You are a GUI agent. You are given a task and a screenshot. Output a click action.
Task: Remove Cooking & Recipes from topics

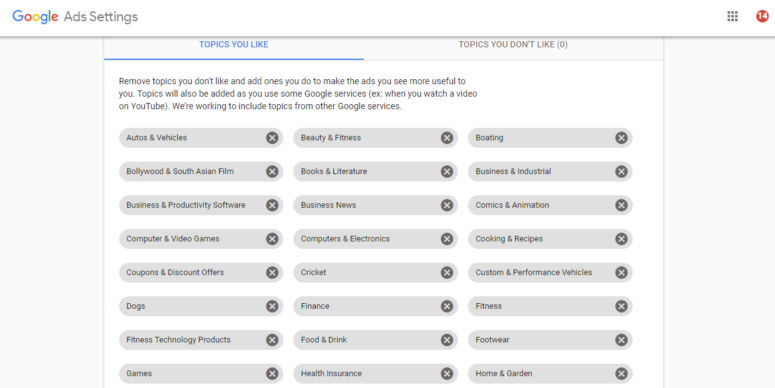(621, 239)
